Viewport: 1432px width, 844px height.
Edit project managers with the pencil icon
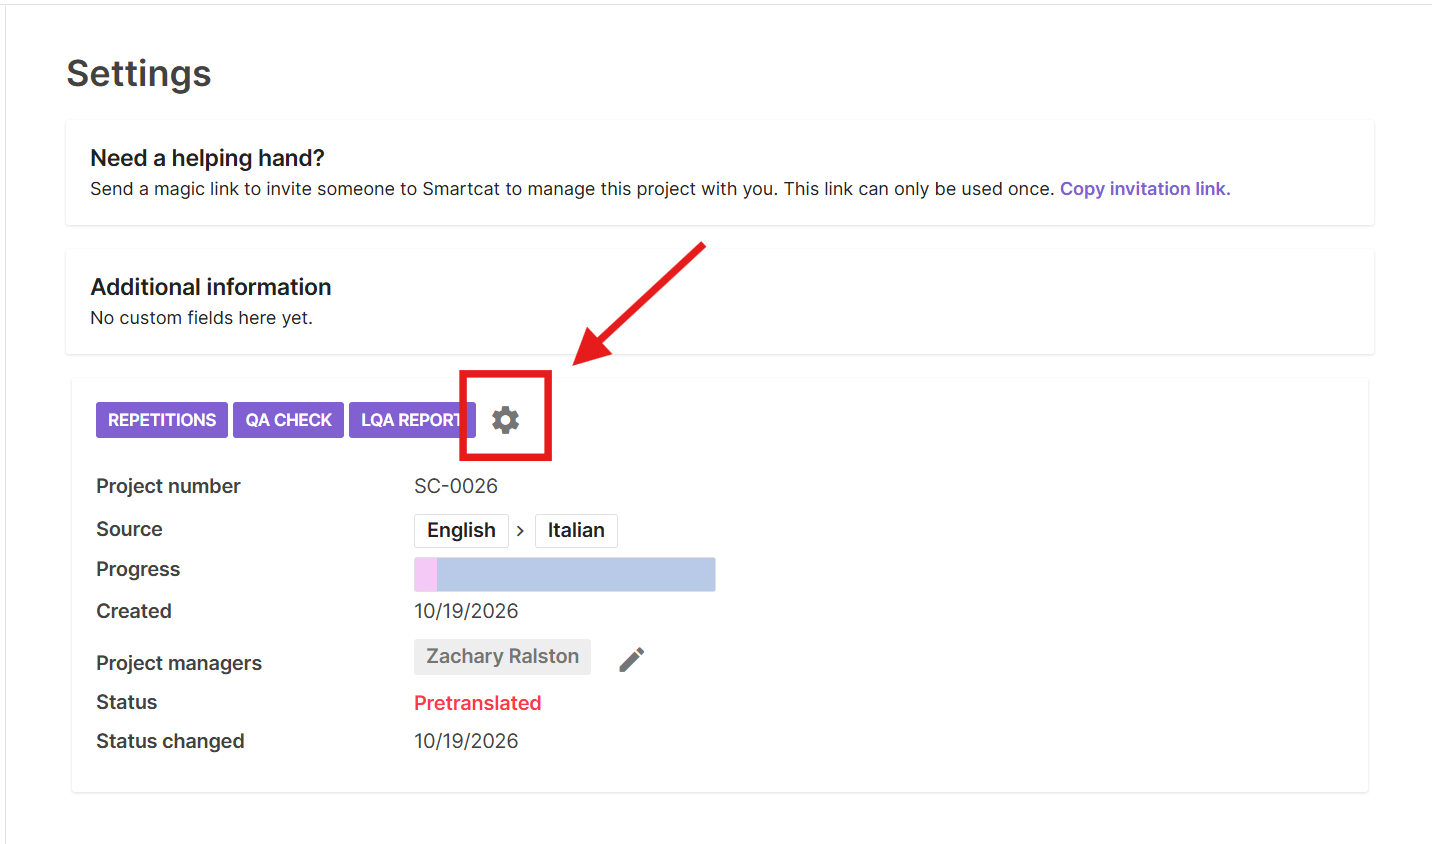tap(632, 659)
